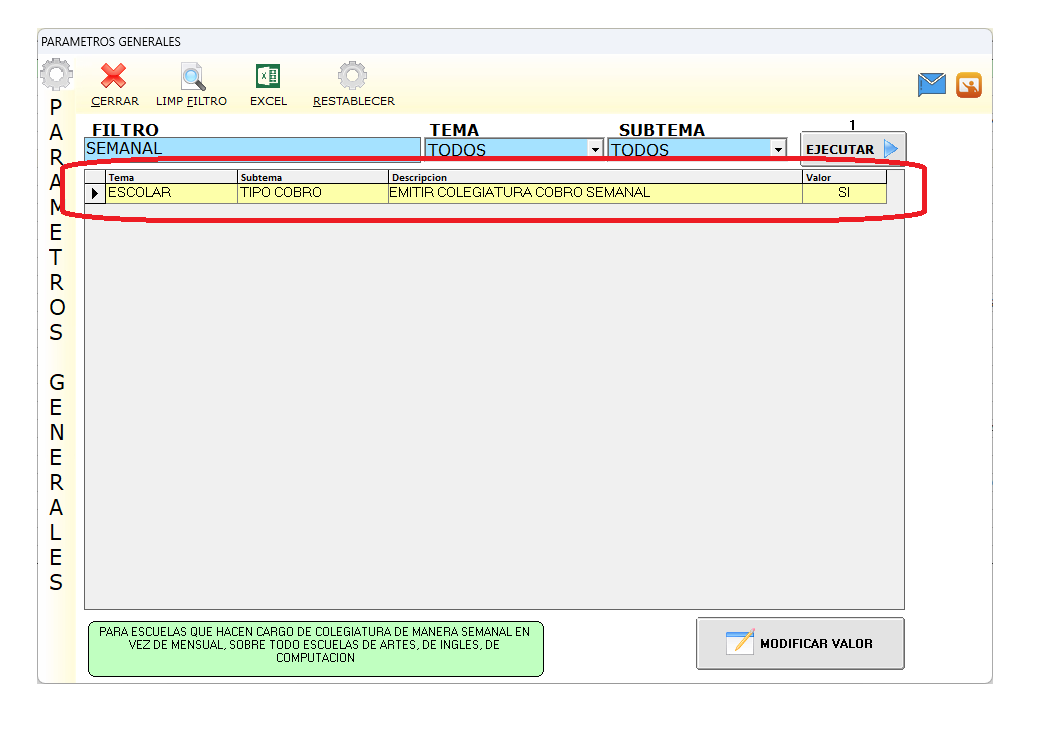The image size is (1063, 750).
Task: Click the orange presentation icon
Action: pos(969,85)
